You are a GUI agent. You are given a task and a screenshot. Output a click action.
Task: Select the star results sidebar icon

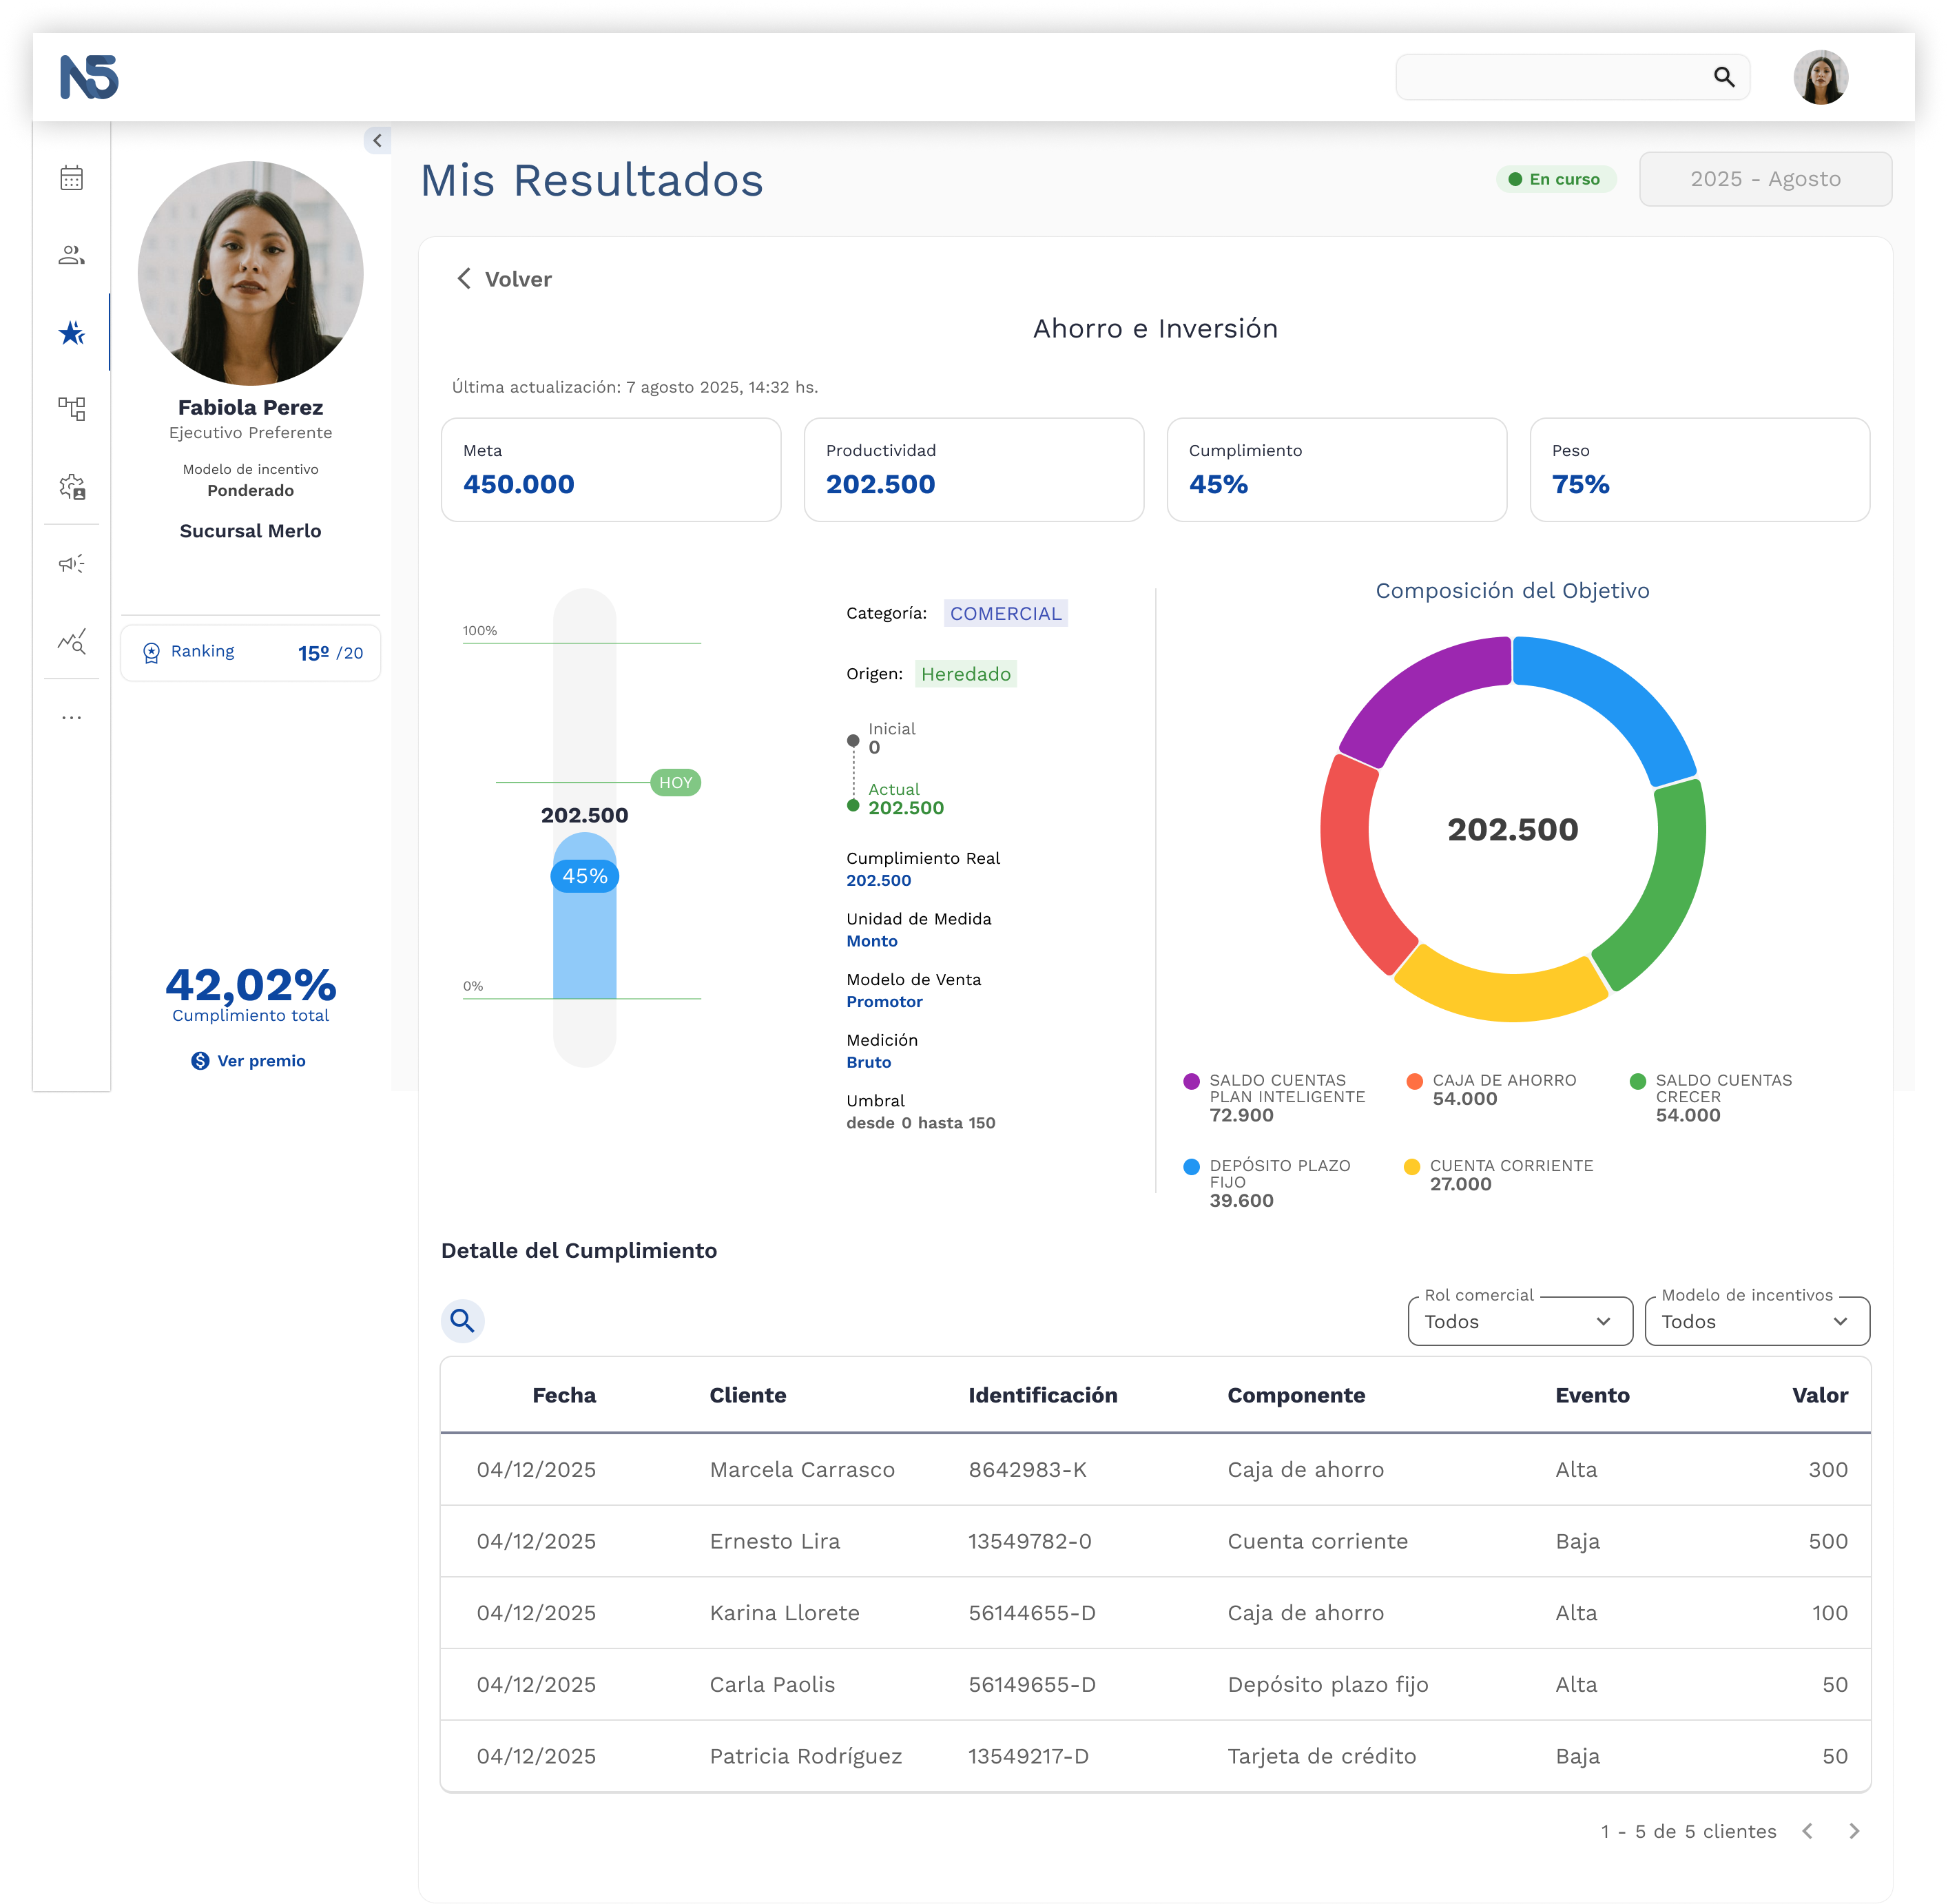pos(71,333)
